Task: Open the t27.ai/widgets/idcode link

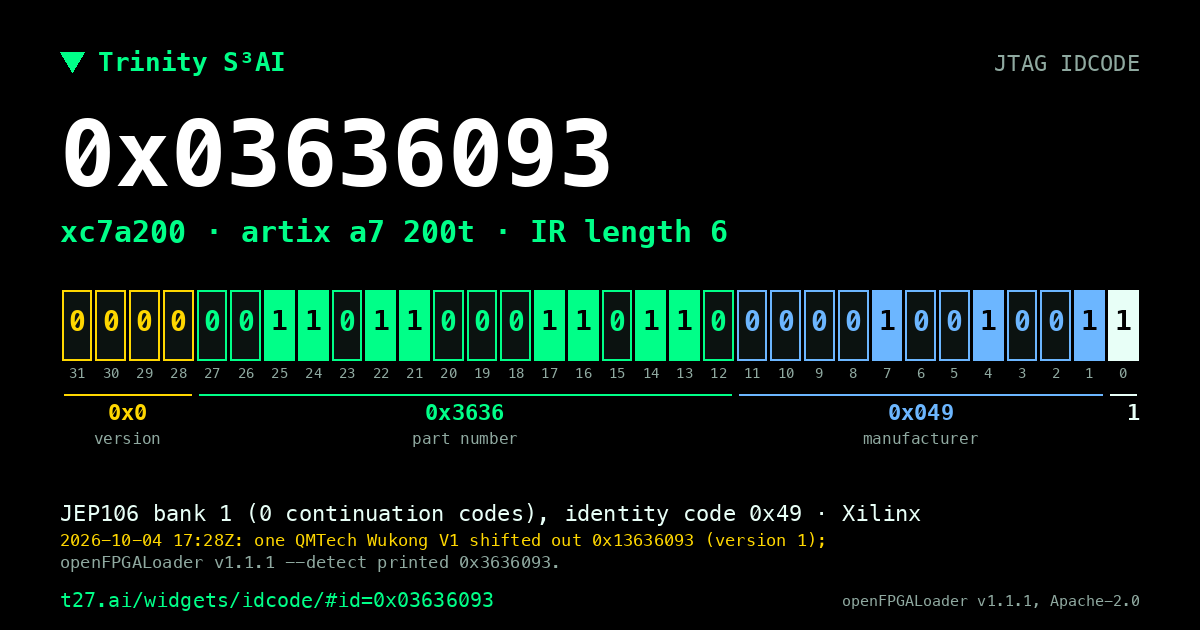Action: click(277, 600)
